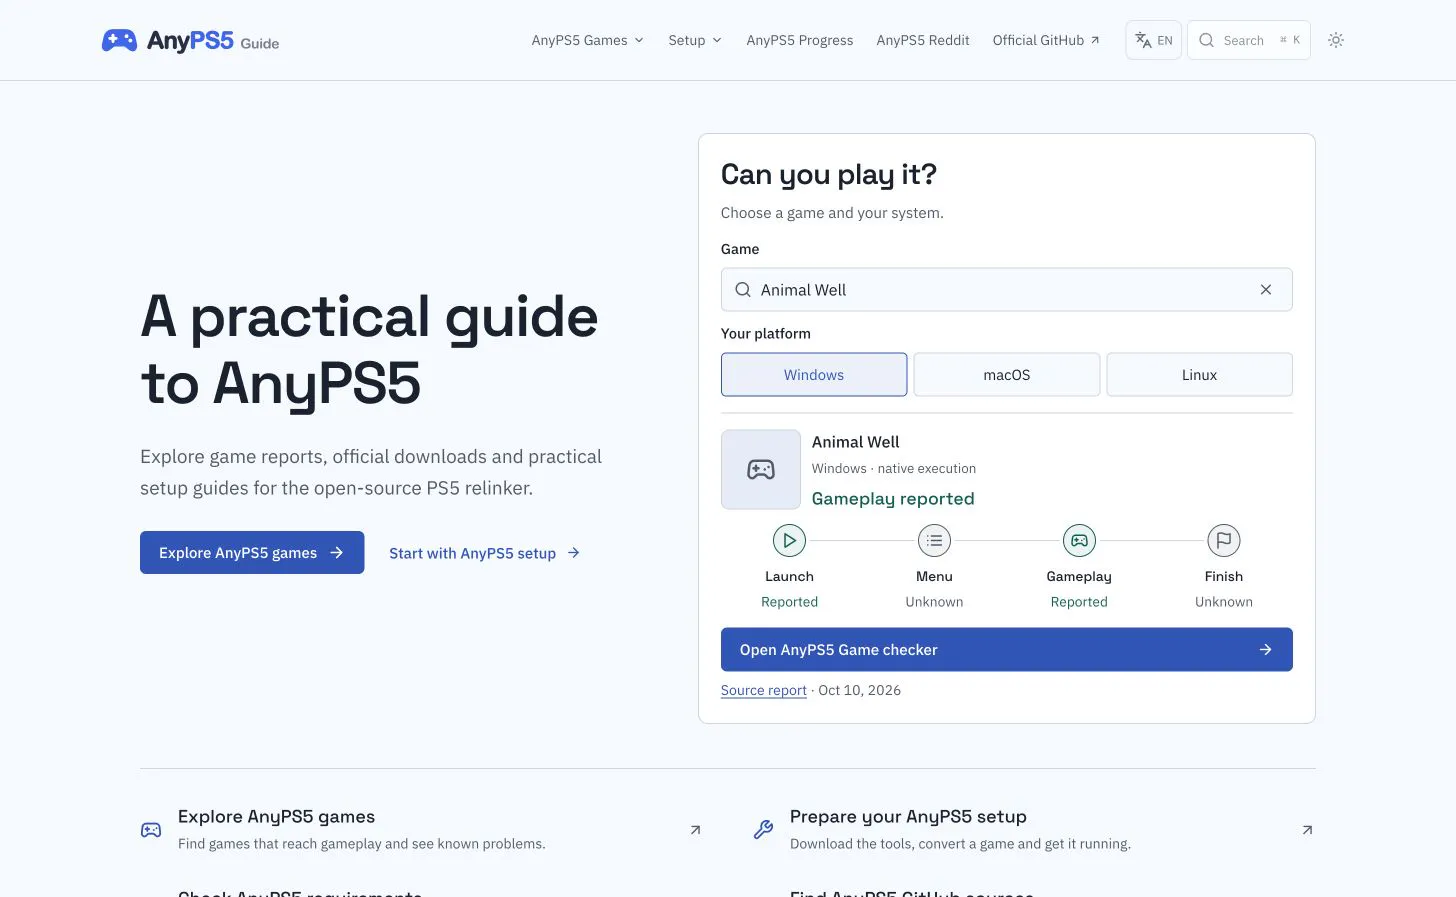Open the Prepare your AnyPS5 setup card title
The image size is (1456, 897).
[908, 817]
